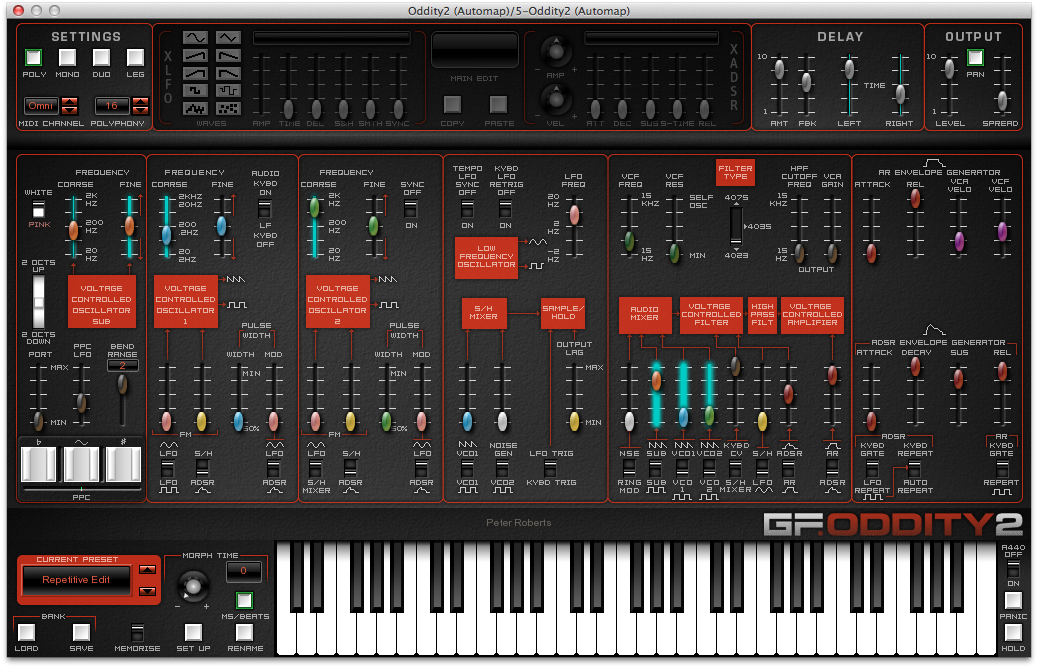Flip VCO 1 S/H / ADSR FM switch
The height and width of the screenshot is (668, 1038).
(203, 469)
